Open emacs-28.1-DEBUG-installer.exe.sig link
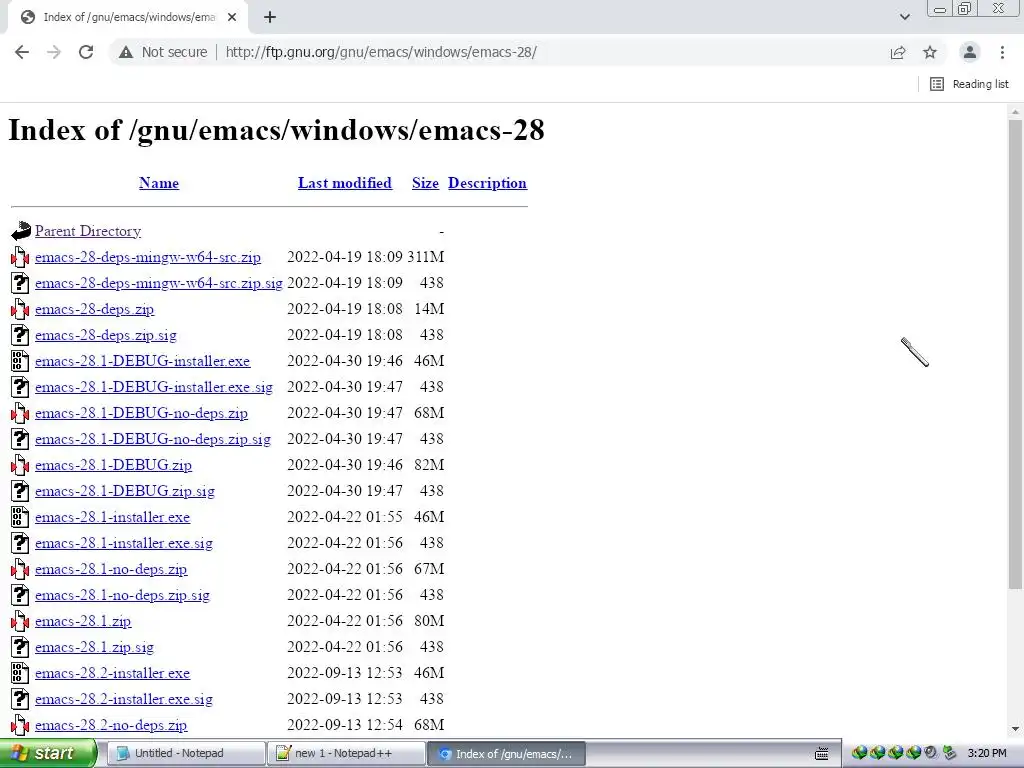The height and width of the screenshot is (768, 1024). pyautogui.click(x=153, y=387)
